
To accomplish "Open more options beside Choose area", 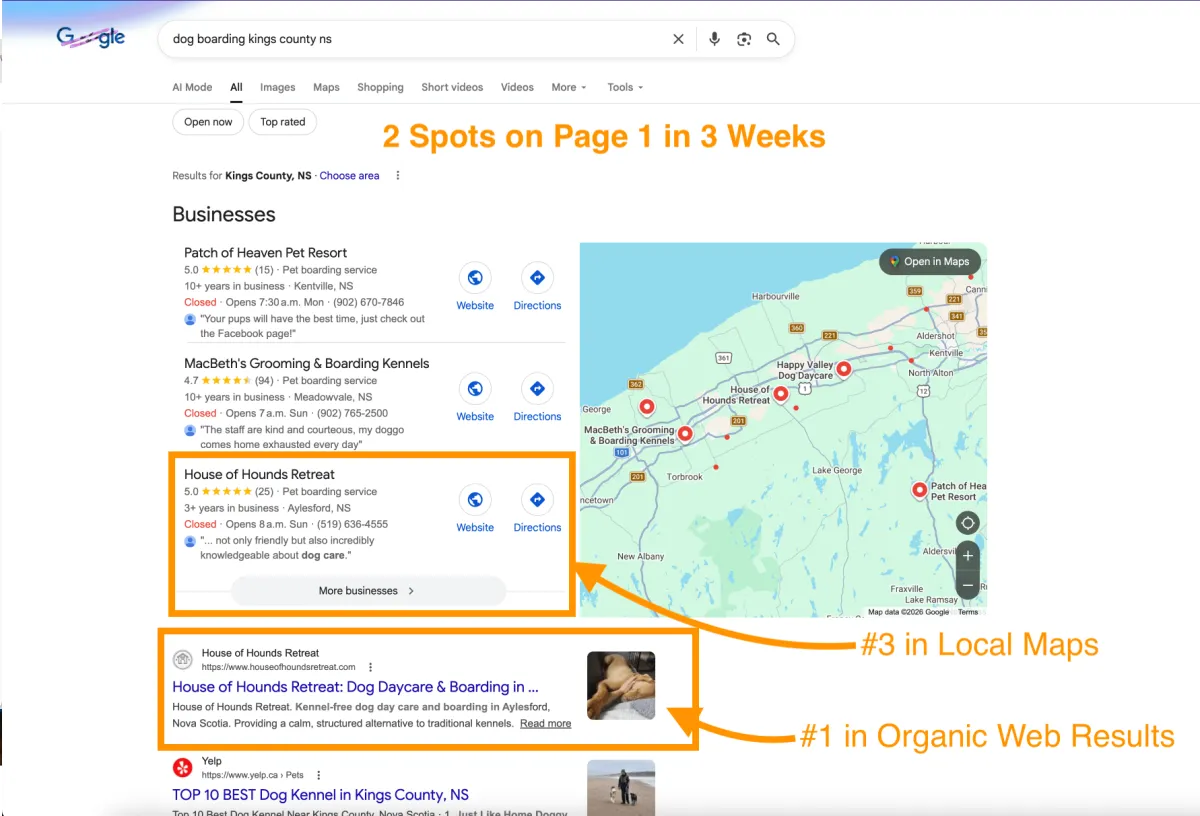I will (398, 175).
